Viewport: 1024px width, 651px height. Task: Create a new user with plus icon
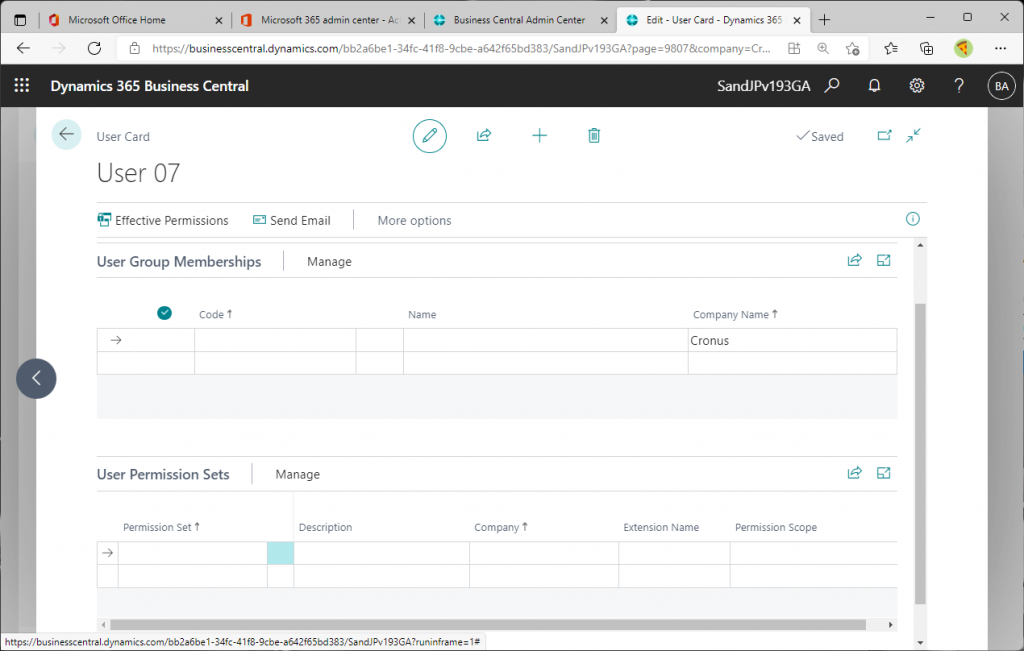[x=539, y=136]
